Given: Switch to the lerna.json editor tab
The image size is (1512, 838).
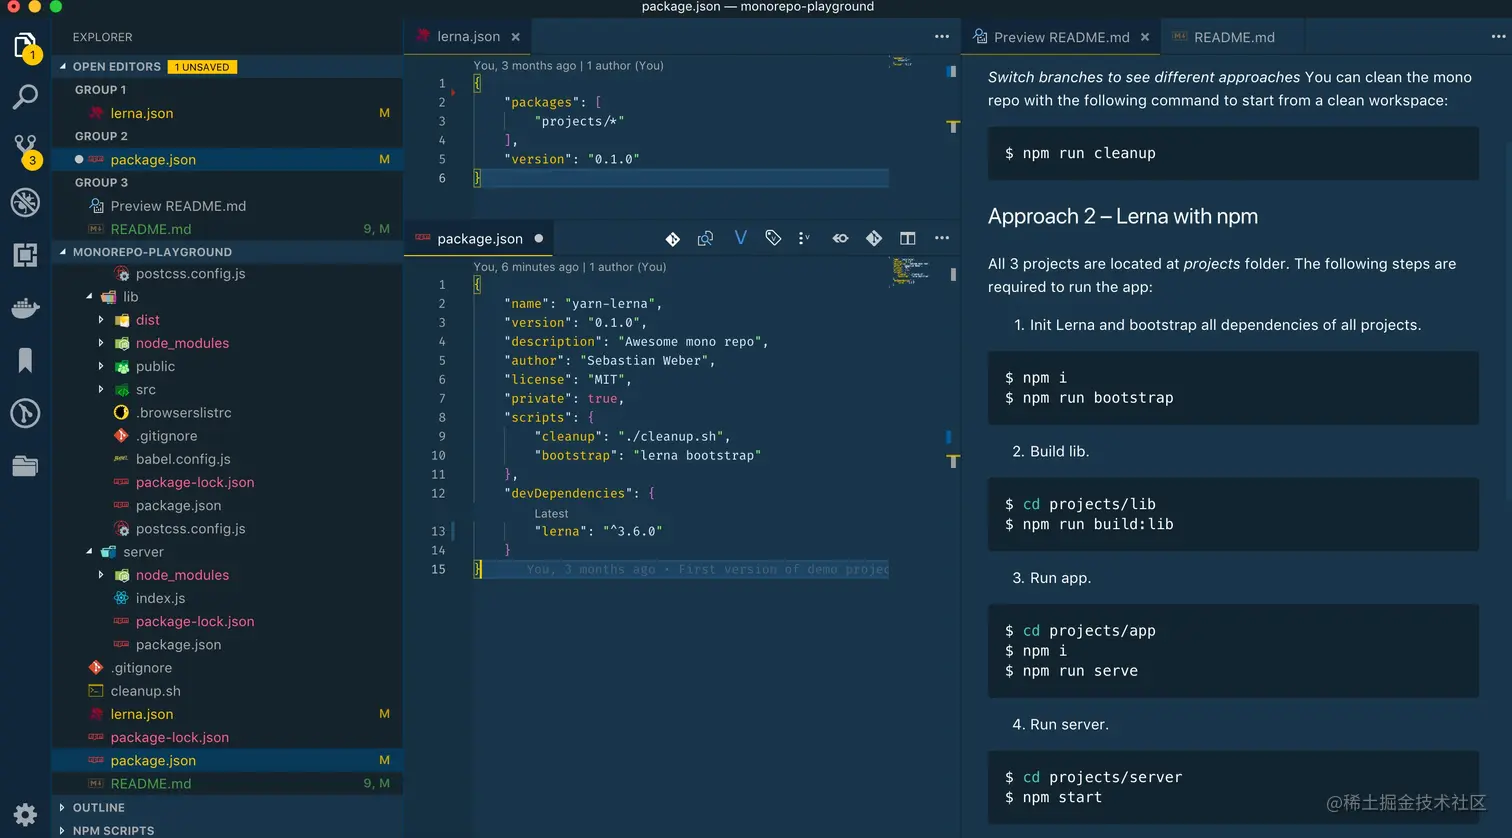Looking at the screenshot, I should pos(468,36).
